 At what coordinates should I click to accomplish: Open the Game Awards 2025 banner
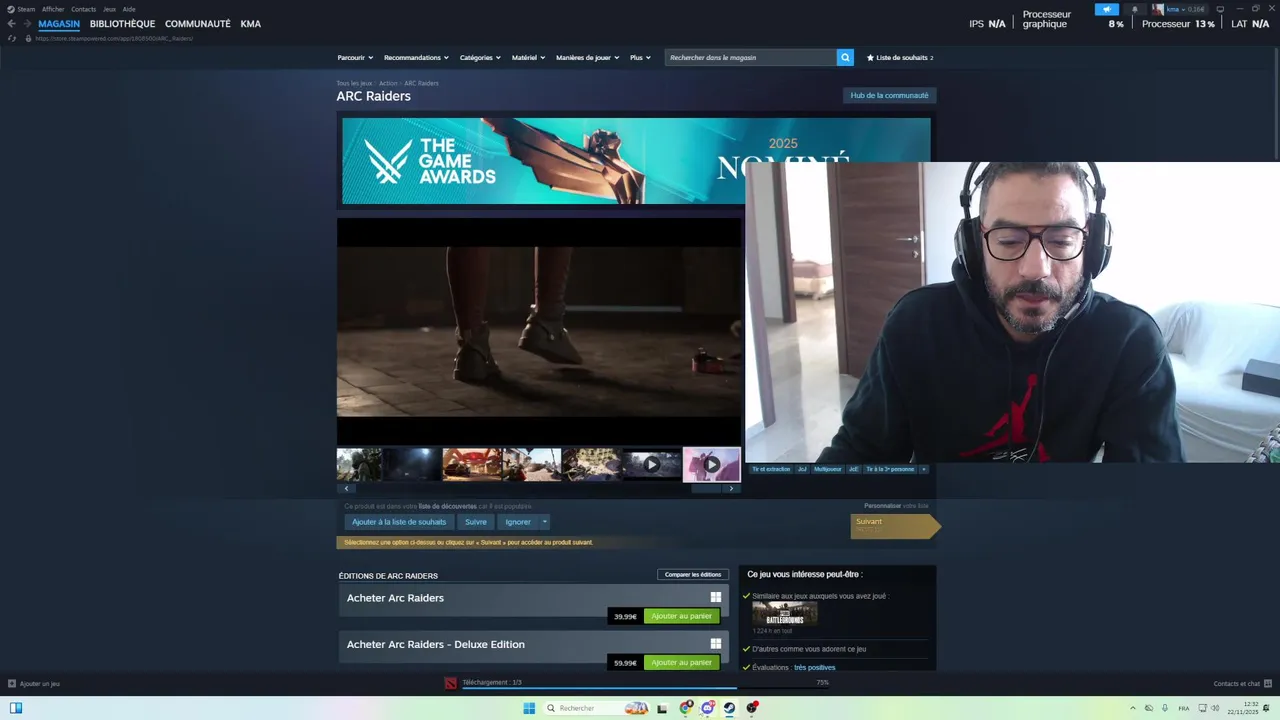click(636, 161)
